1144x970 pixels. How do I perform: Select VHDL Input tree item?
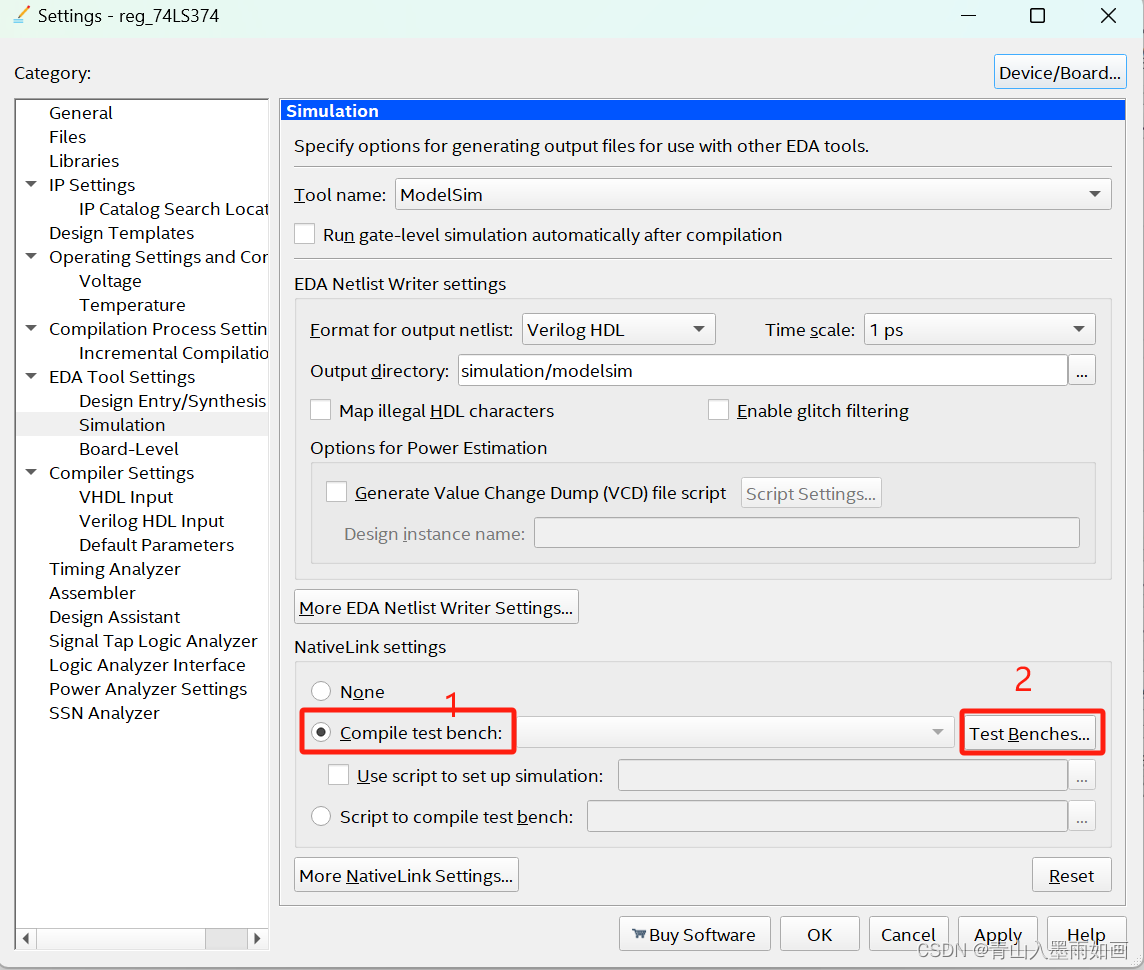125,497
